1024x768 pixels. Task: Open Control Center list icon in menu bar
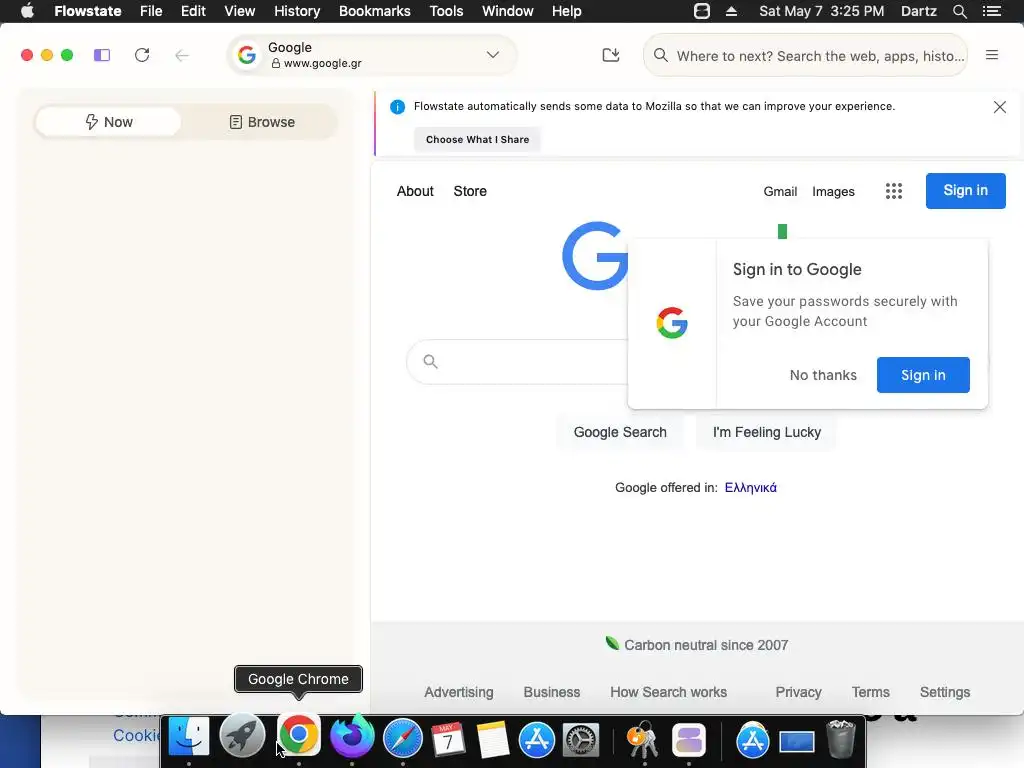coord(991,11)
